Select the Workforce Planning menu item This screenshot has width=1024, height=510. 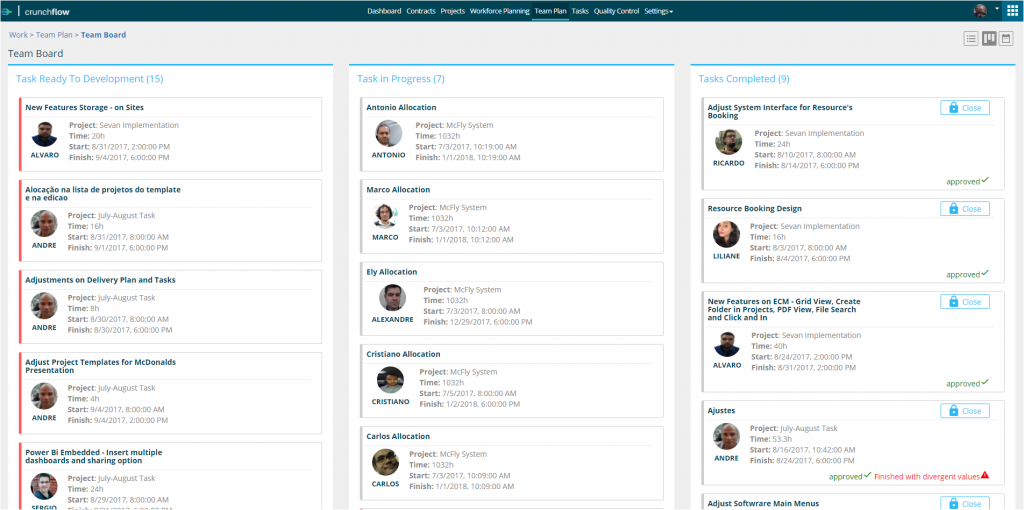pyautogui.click(x=500, y=11)
